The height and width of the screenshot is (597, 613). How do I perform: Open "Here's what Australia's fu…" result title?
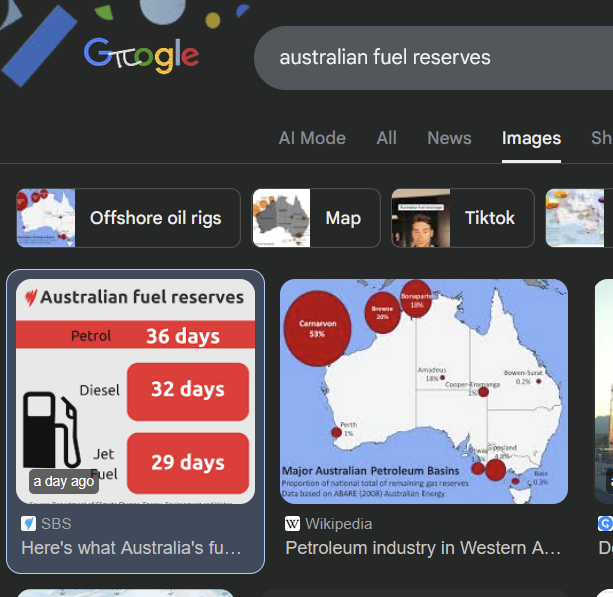131,548
